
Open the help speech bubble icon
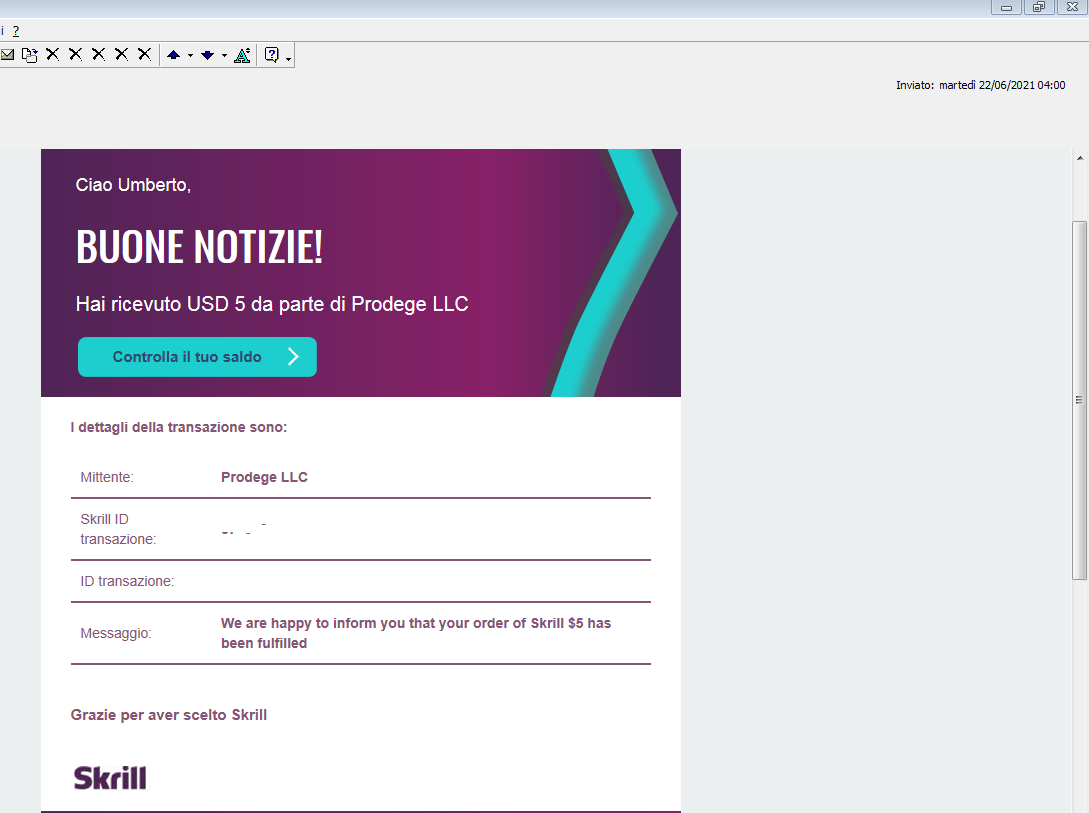pyautogui.click(x=272, y=54)
